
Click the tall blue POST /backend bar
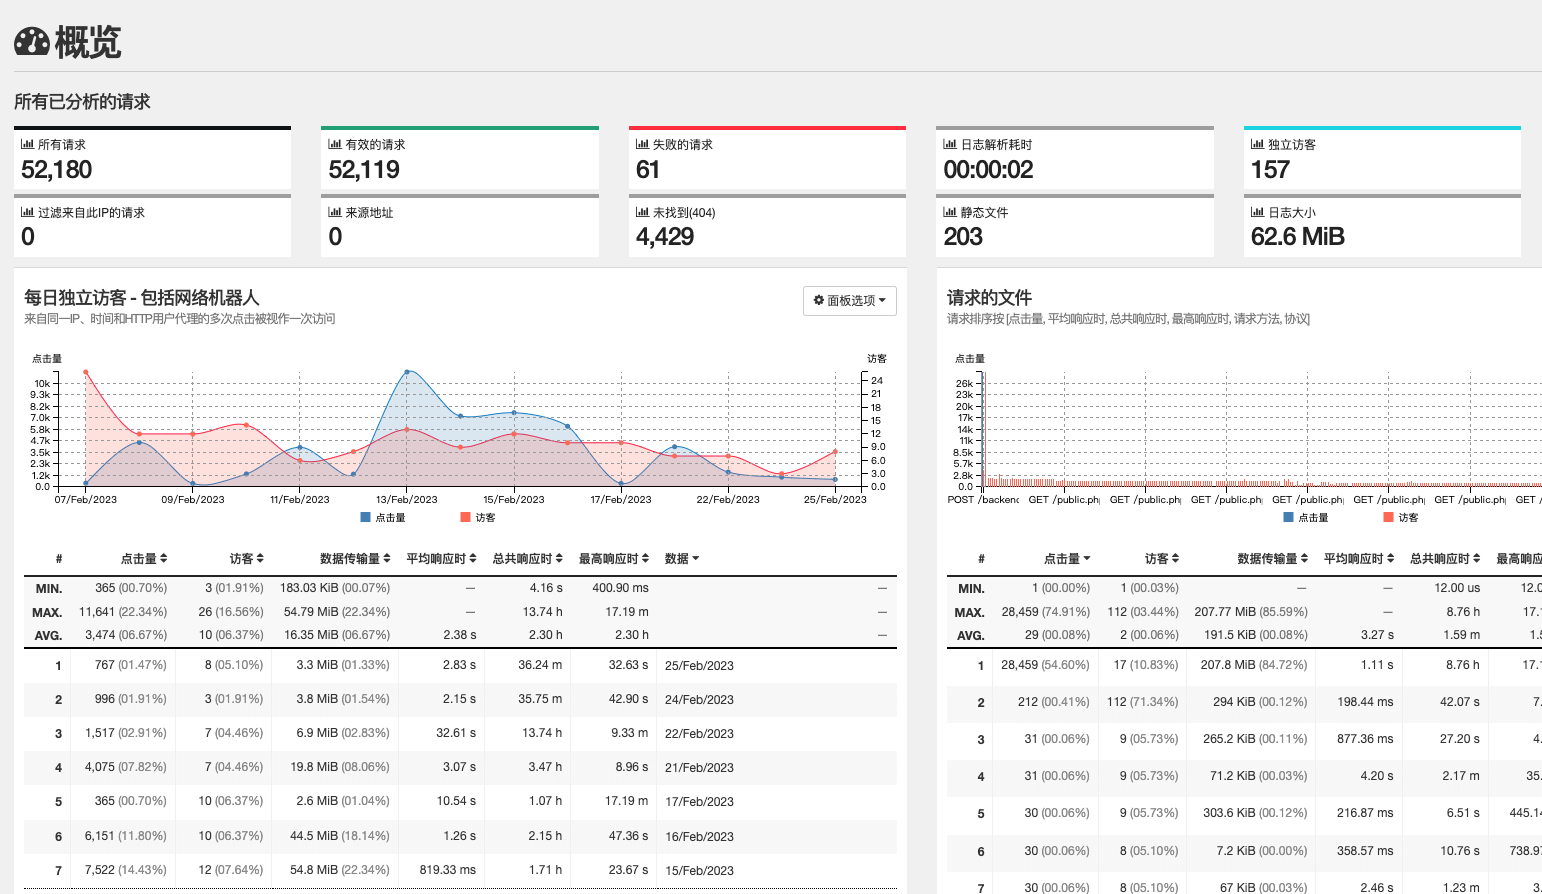tap(983, 429)
